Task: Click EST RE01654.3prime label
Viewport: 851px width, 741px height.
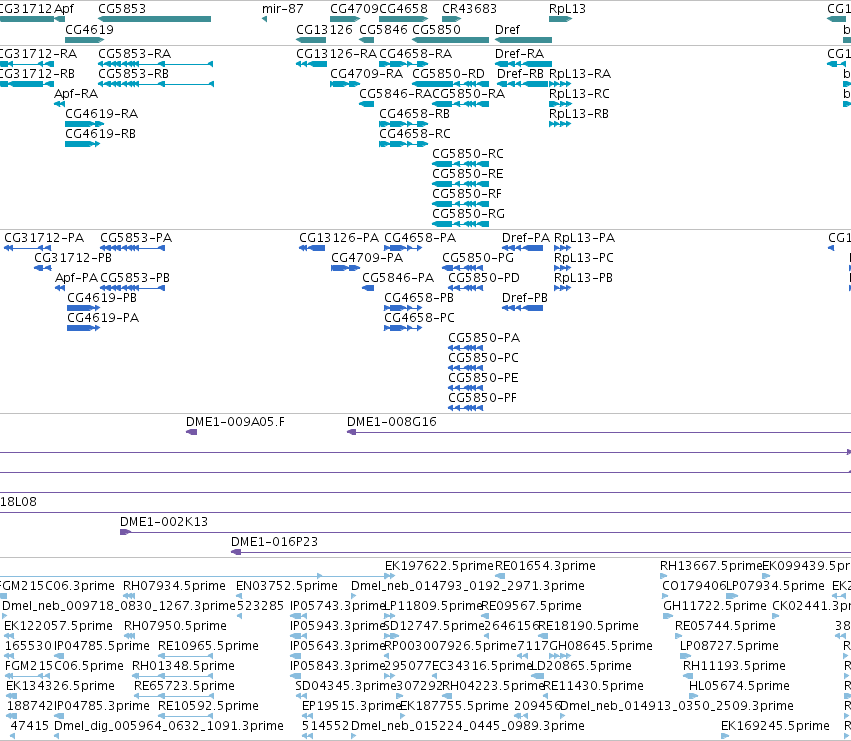Action: 545,566
